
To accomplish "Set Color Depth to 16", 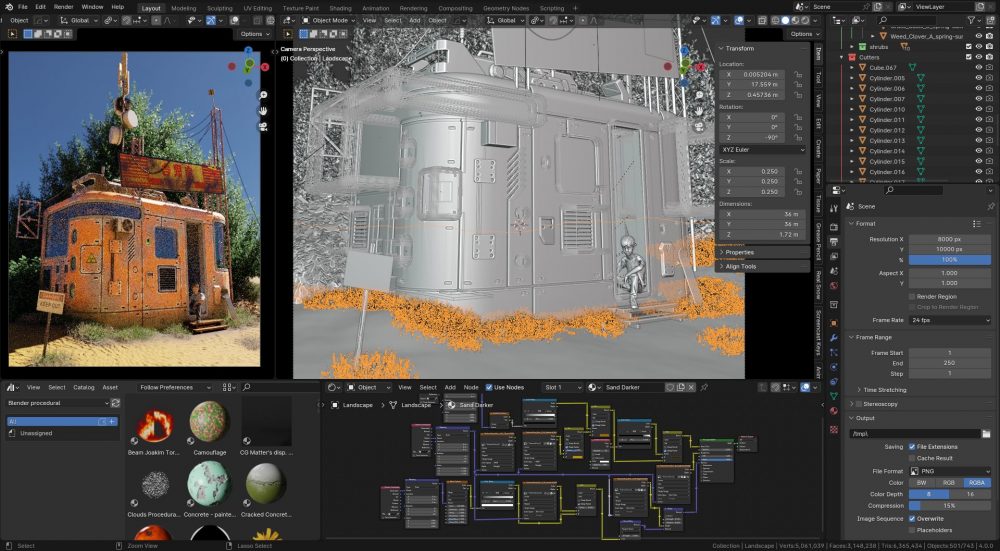I will tap(971, 494).
